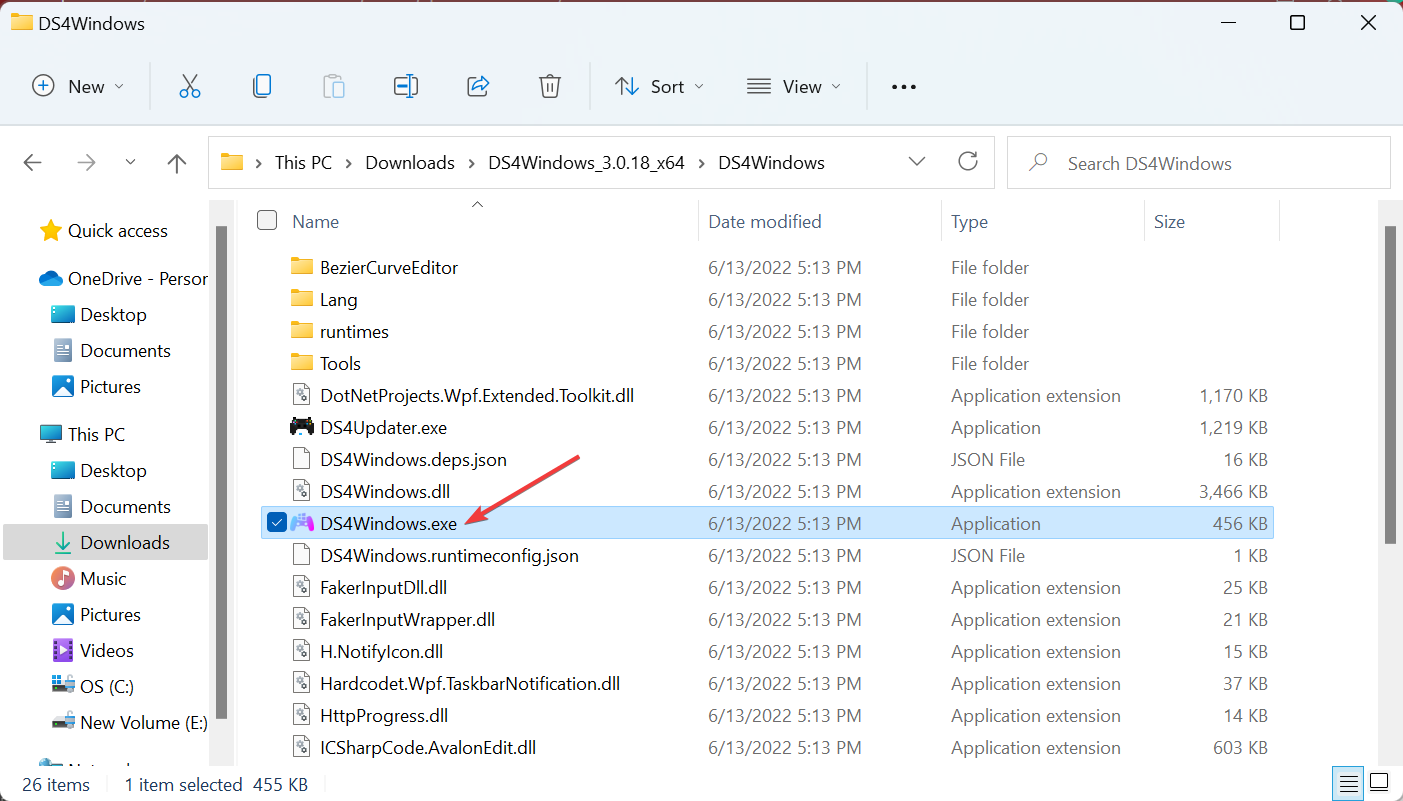Cut the selected file using toolbar scissors icon
Viewport: 1403px width, 801px height.
(190, 86)
